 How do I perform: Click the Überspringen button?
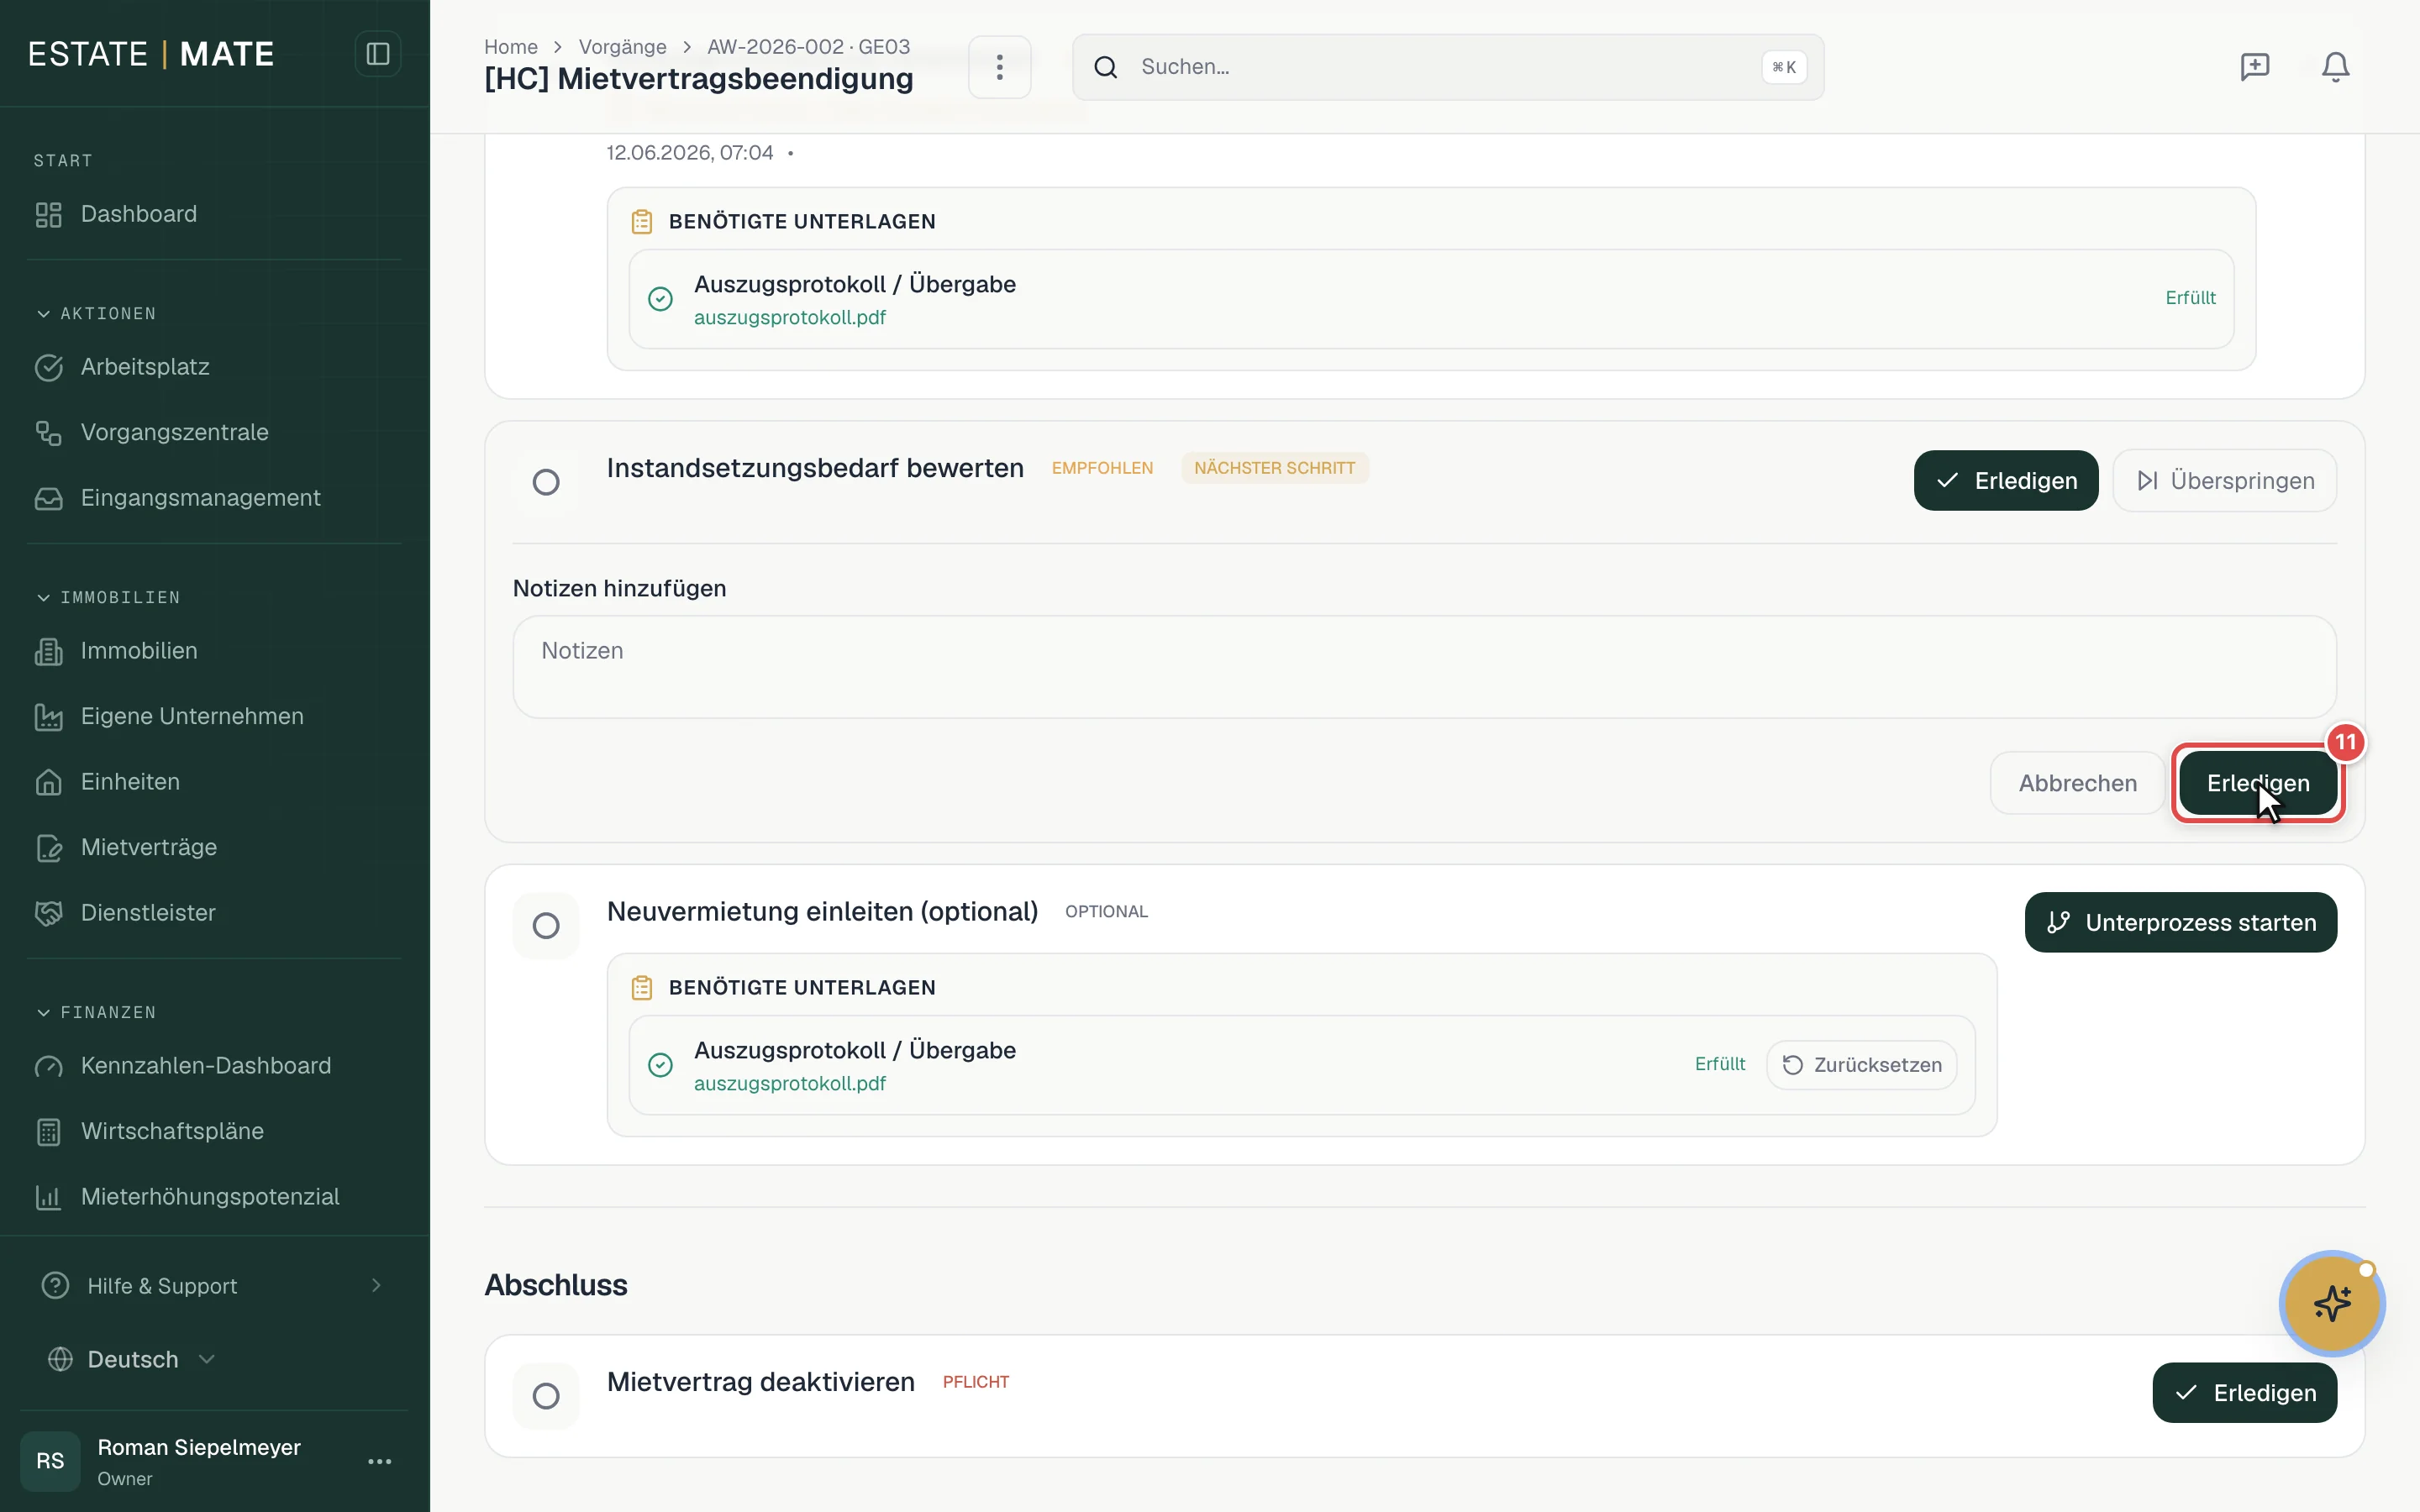pyautogui.click(x=2224, y=481)
